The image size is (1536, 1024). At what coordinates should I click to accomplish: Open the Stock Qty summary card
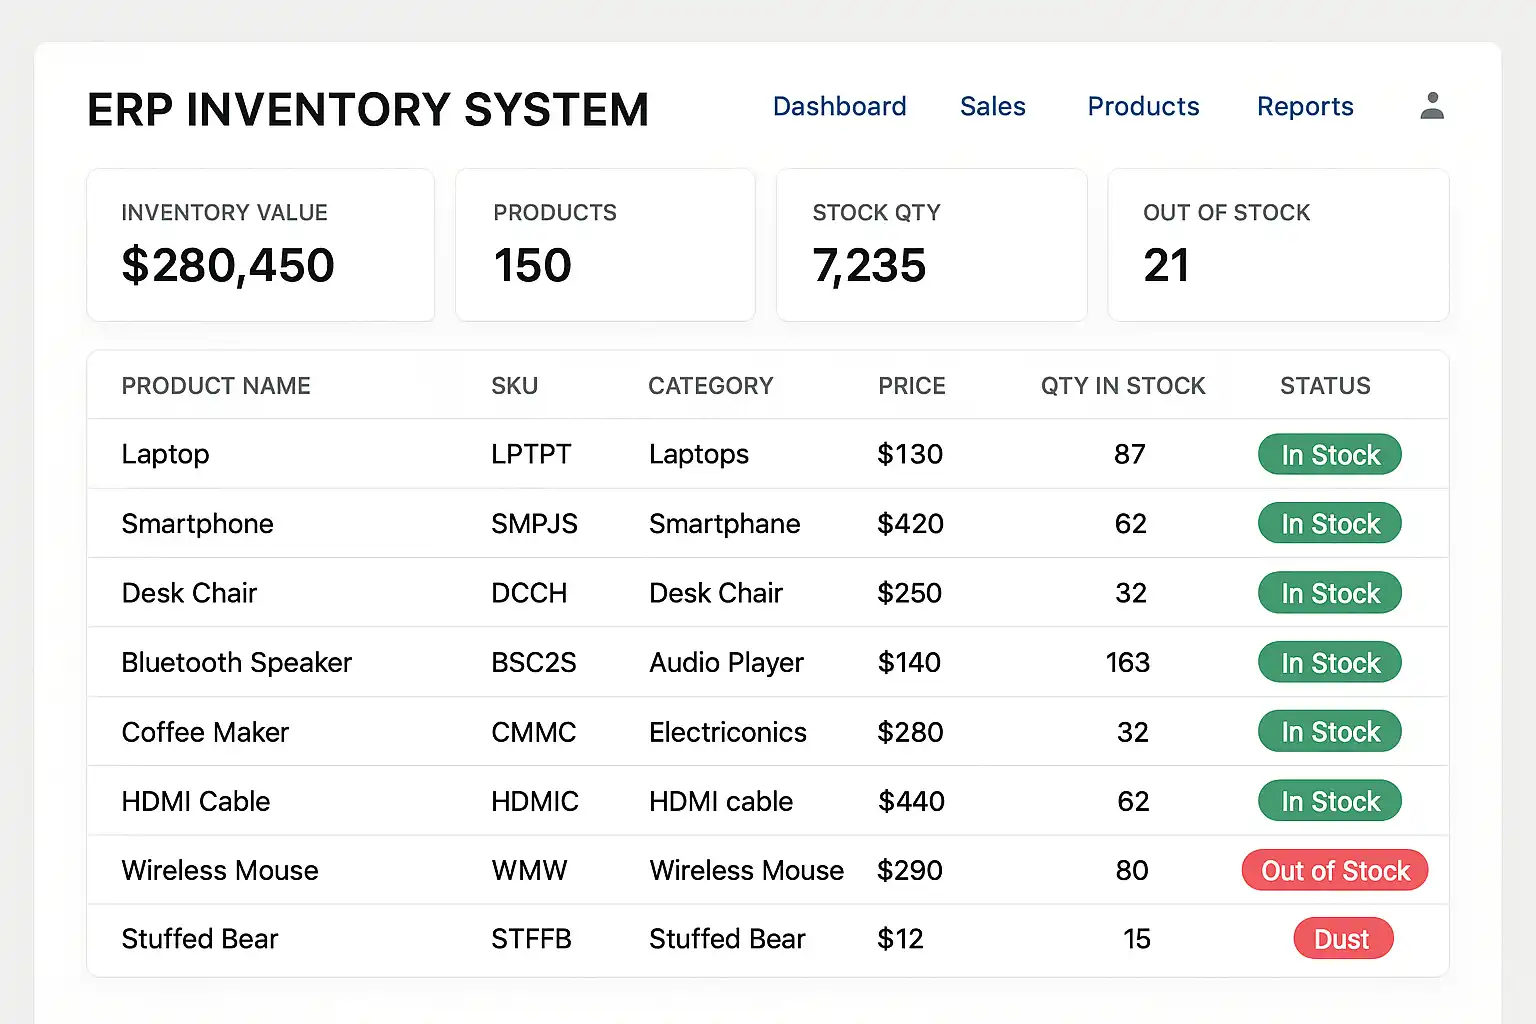931,245
